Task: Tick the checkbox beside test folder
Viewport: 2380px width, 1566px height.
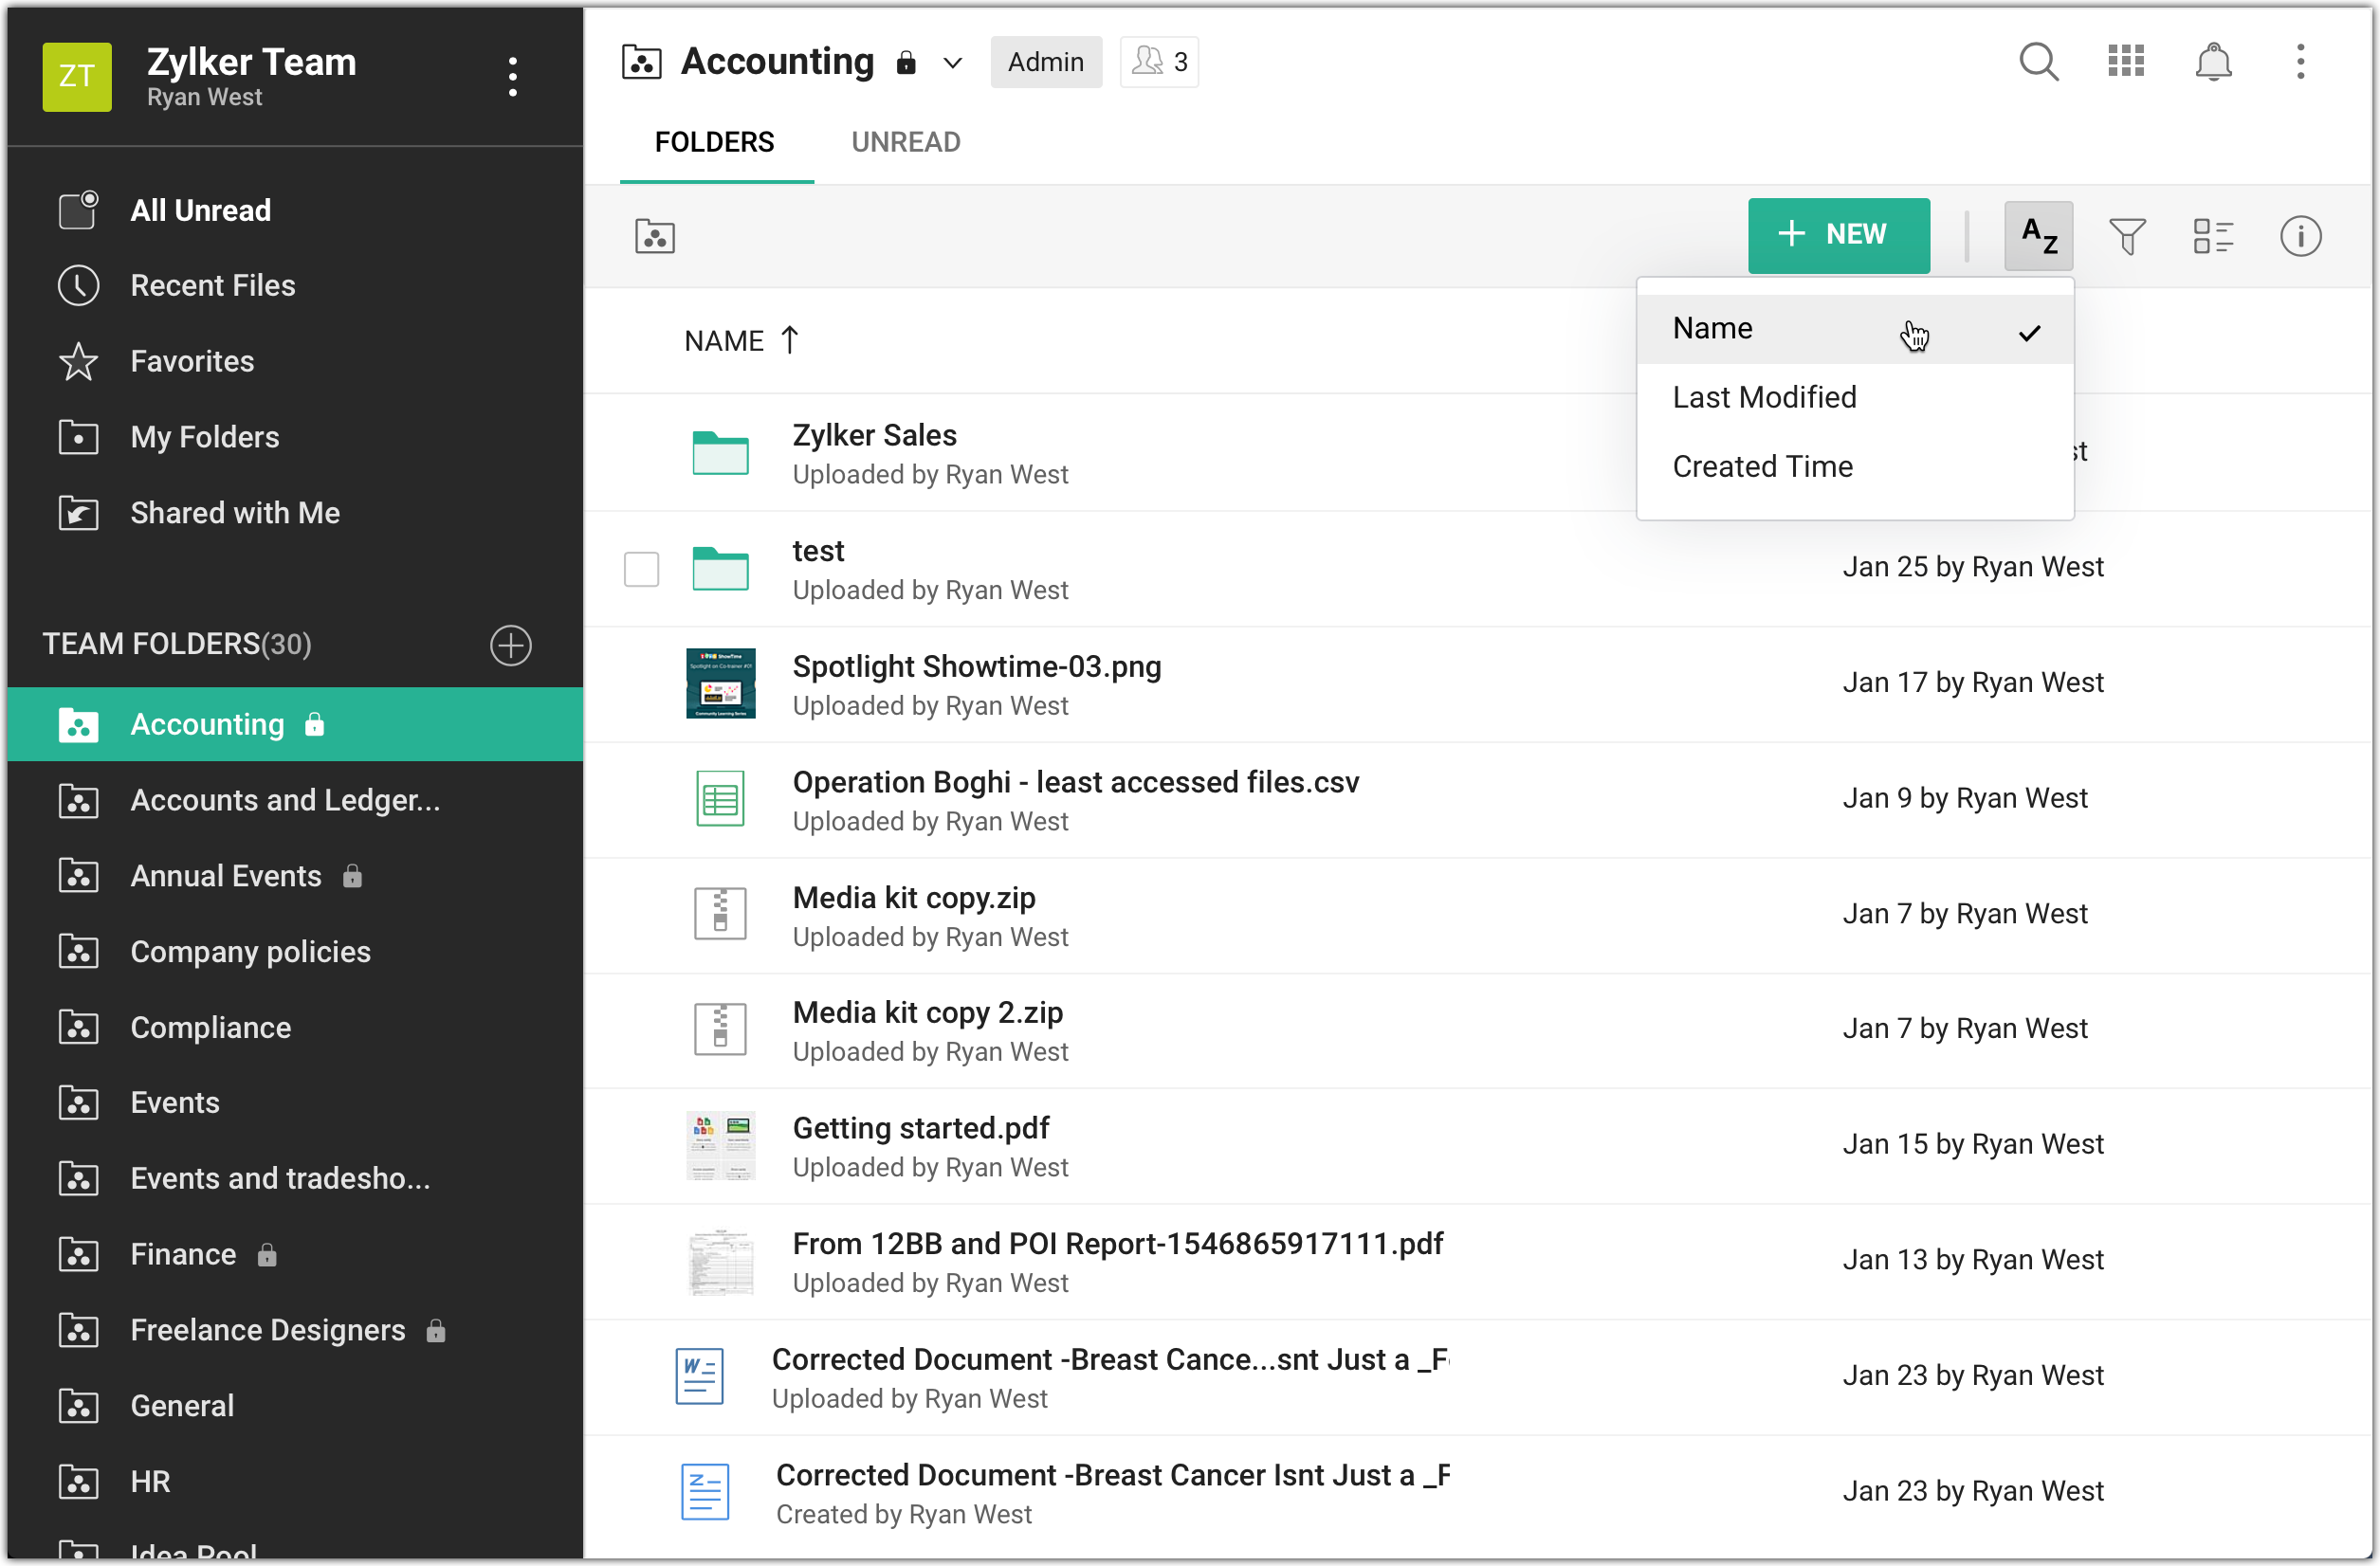Action: [641, 569]
